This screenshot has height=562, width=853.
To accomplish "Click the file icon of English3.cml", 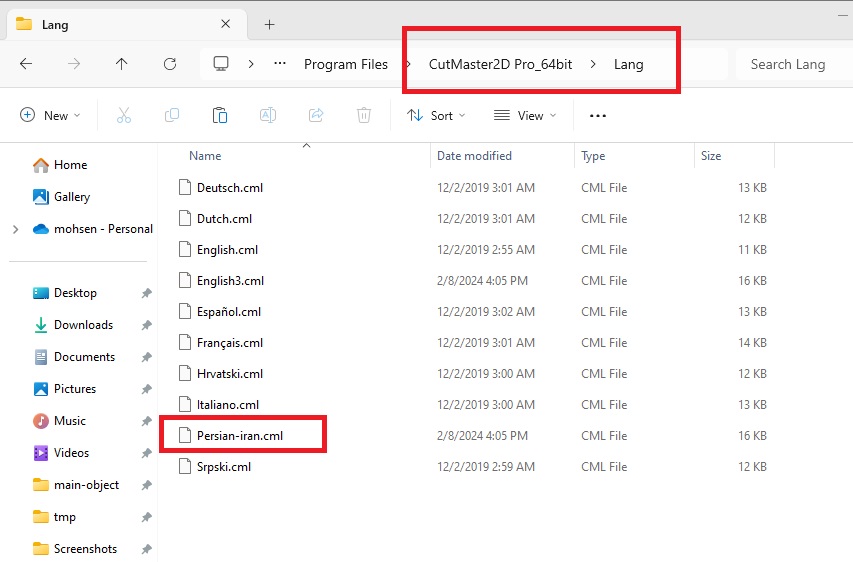I will (x=185, y=281).
